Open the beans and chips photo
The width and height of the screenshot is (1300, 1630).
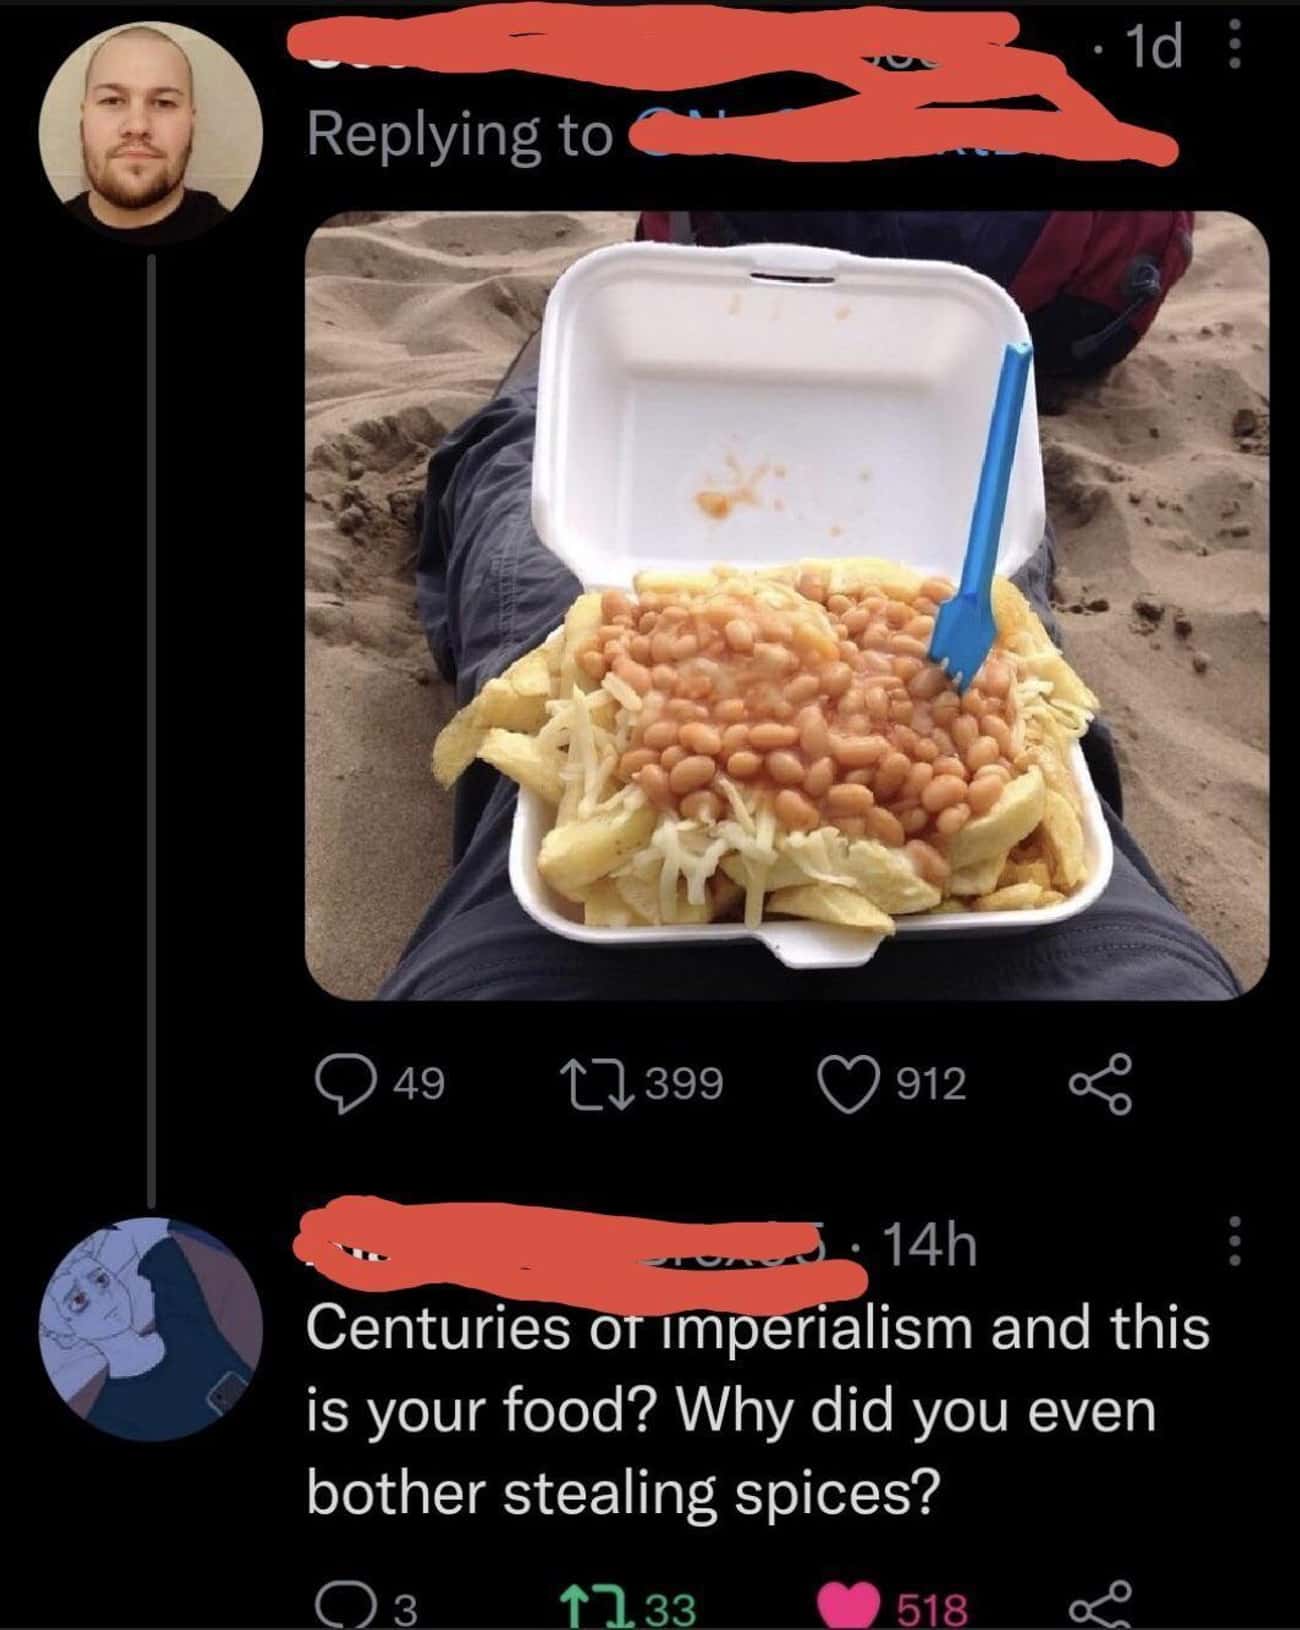(x=786, y=604)
